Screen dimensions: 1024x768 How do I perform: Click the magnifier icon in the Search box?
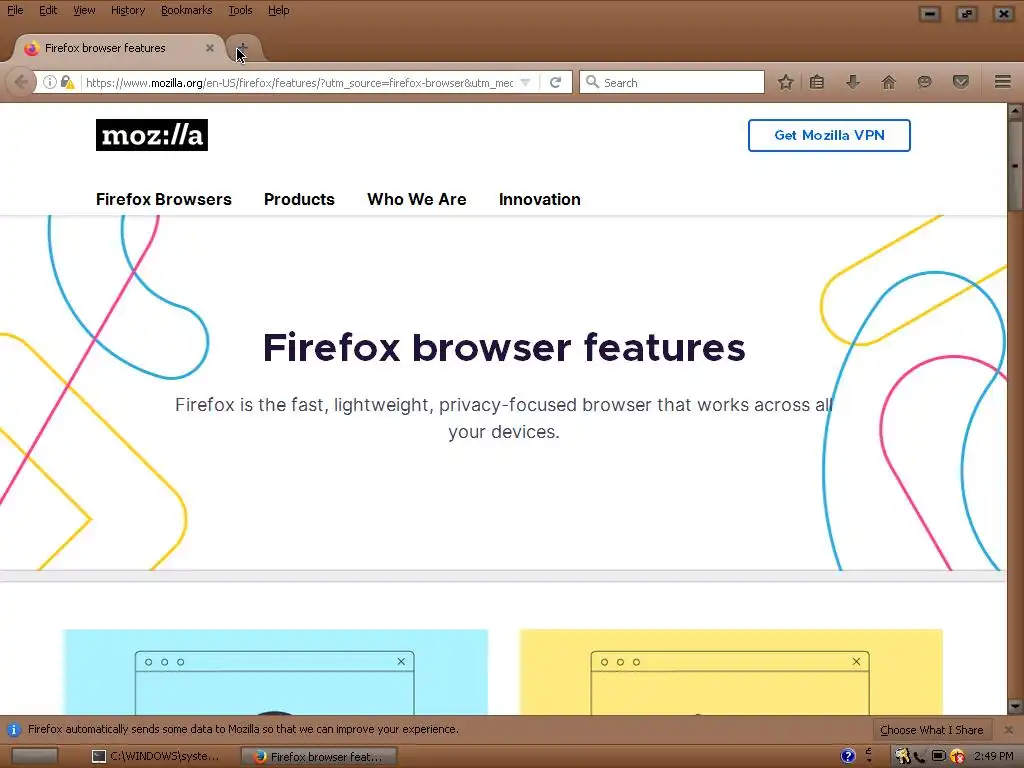(592, 82)
